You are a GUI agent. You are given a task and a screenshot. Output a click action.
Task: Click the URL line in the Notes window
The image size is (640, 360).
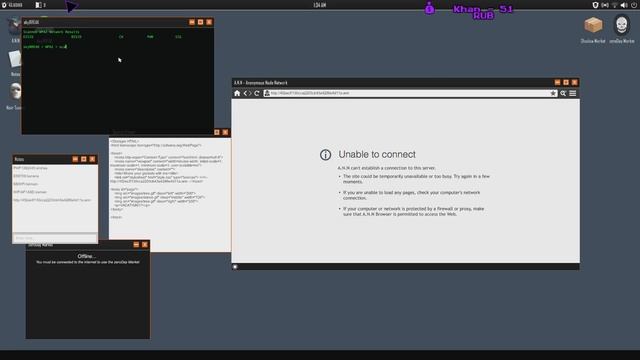tap(52, 200)
